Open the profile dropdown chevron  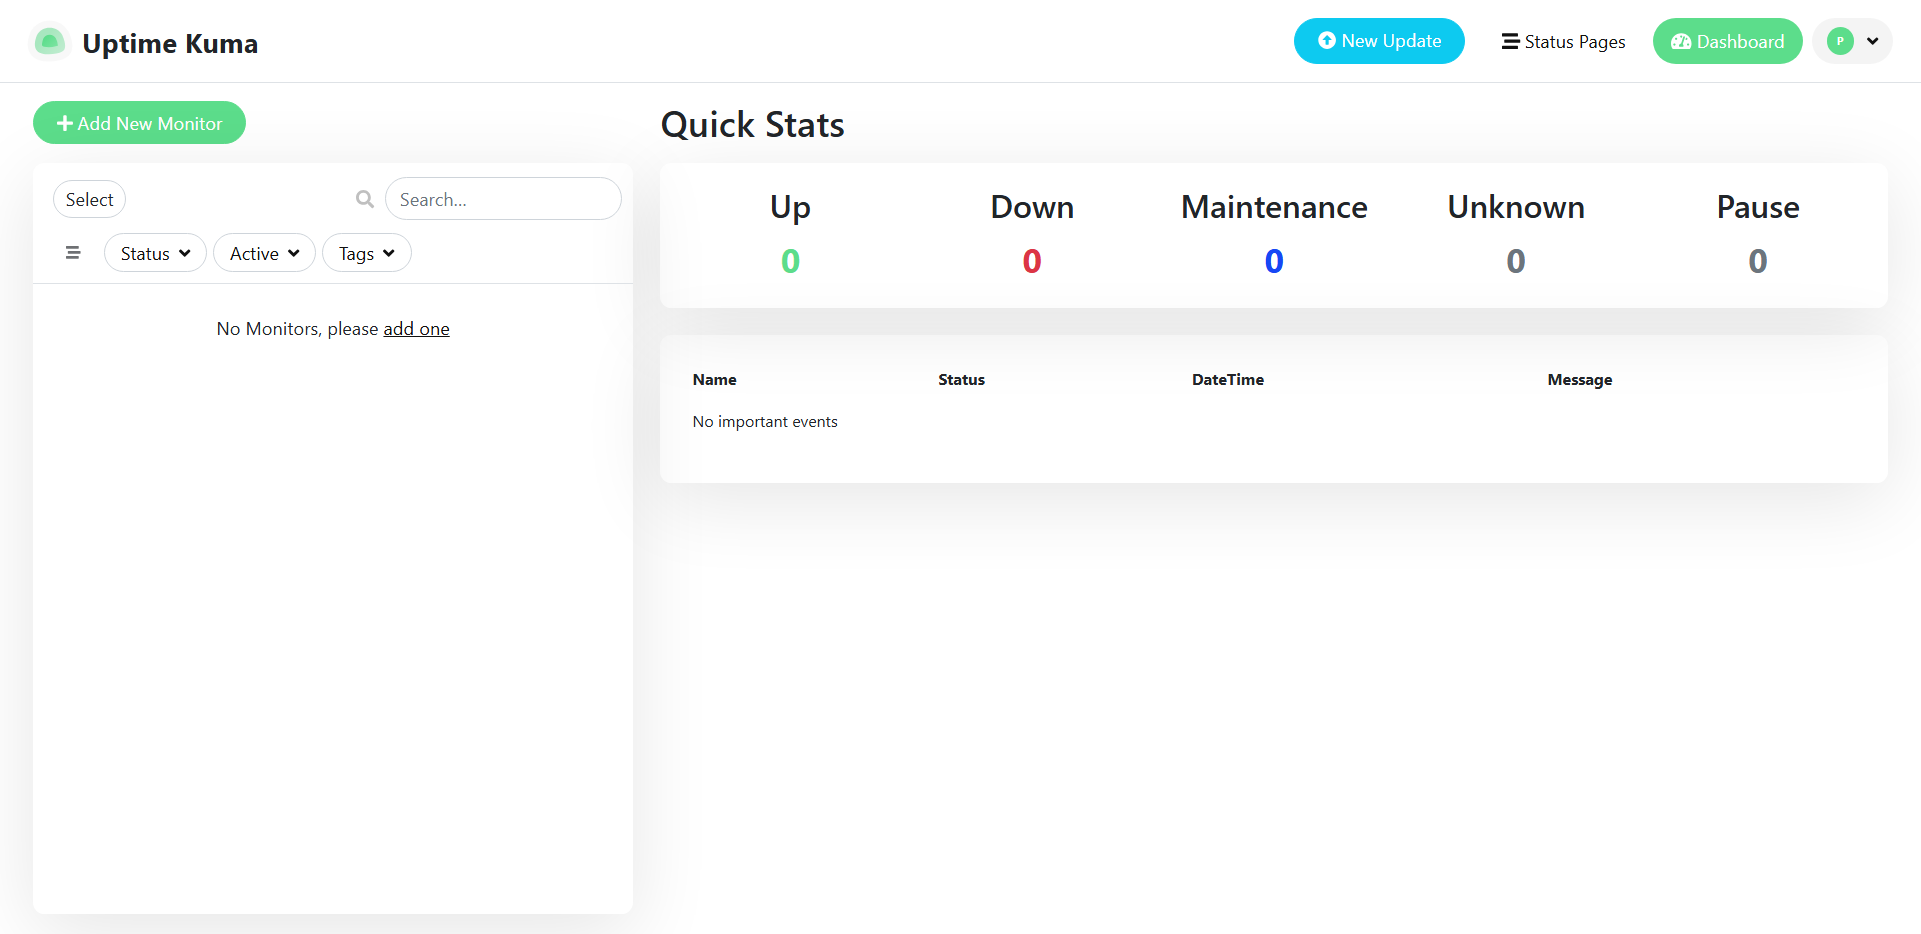1873,41
